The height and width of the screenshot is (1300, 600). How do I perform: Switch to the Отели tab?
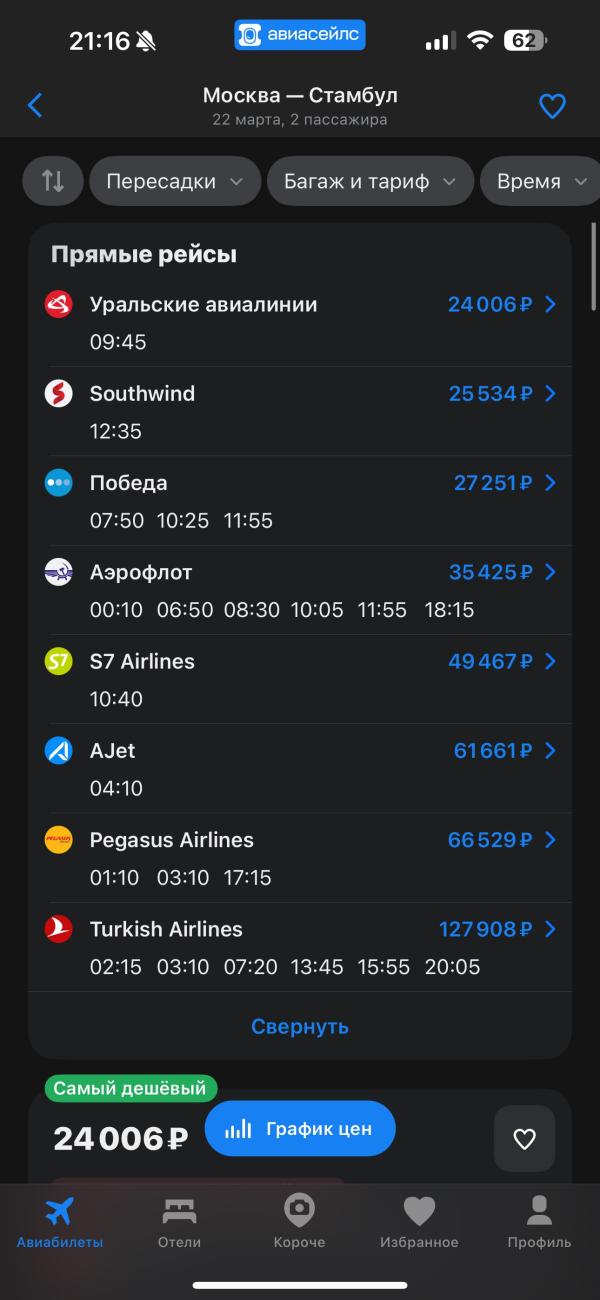click(179, 1223)
